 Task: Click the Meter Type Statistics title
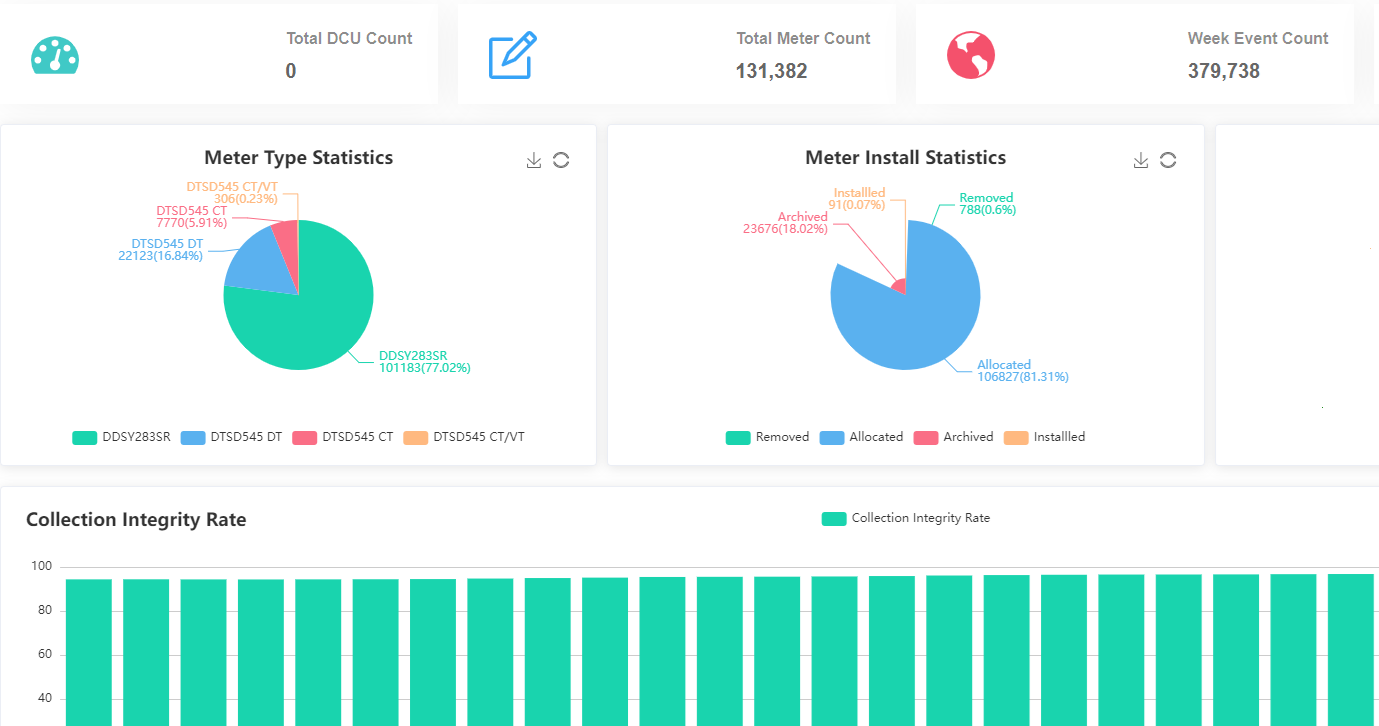298,158
